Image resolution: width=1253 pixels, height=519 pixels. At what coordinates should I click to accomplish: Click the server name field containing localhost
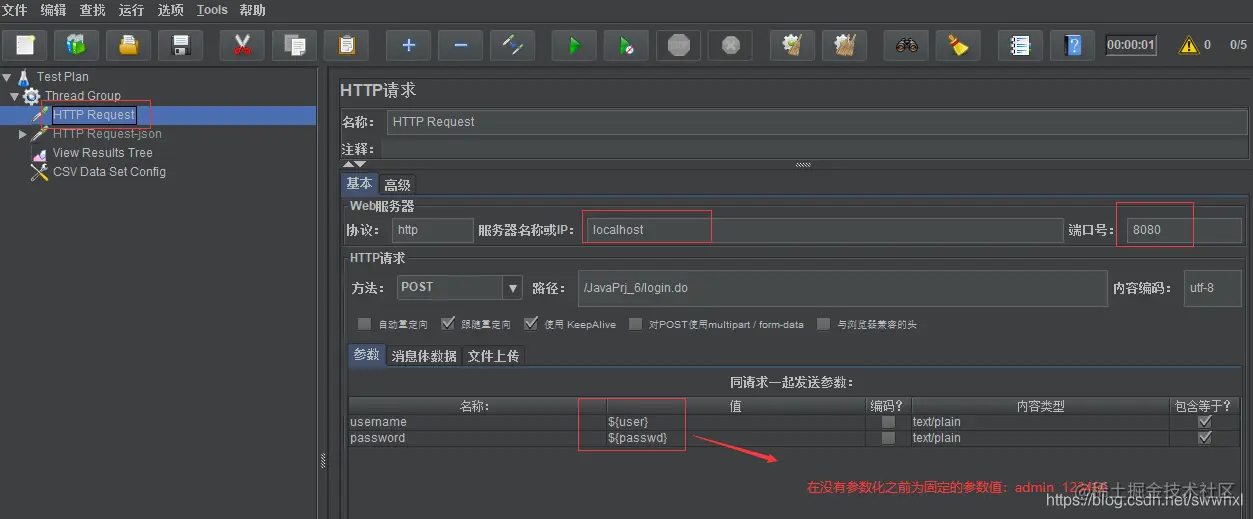824,230
